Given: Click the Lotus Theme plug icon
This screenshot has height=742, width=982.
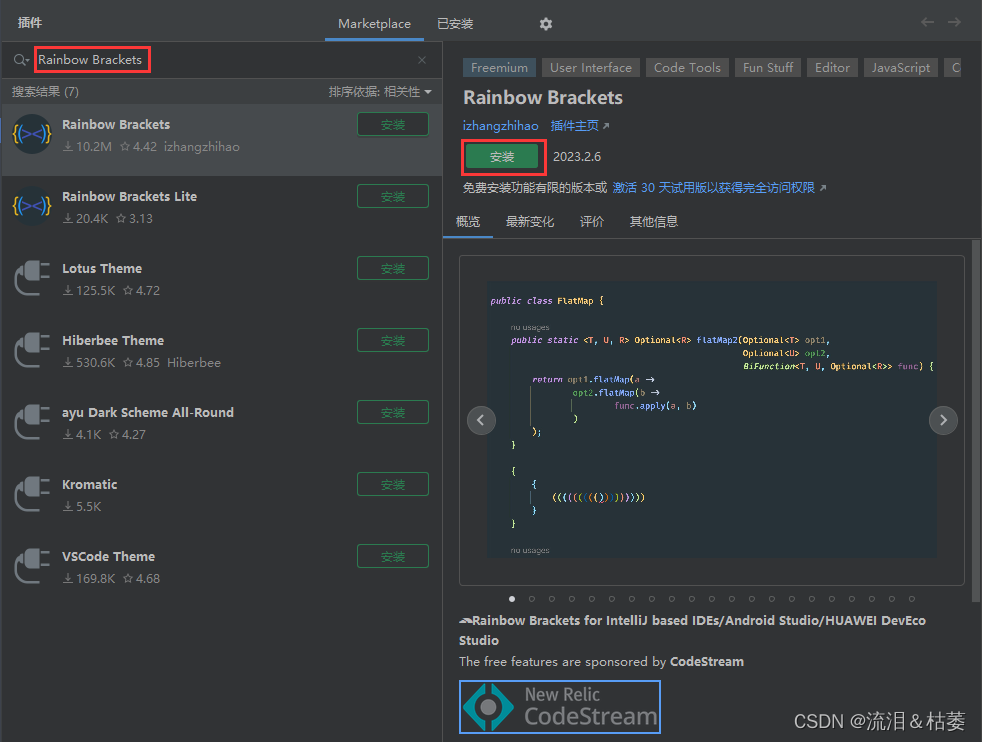Looking at the screenshot, I should pyautogui.click(x=32, y=278).
